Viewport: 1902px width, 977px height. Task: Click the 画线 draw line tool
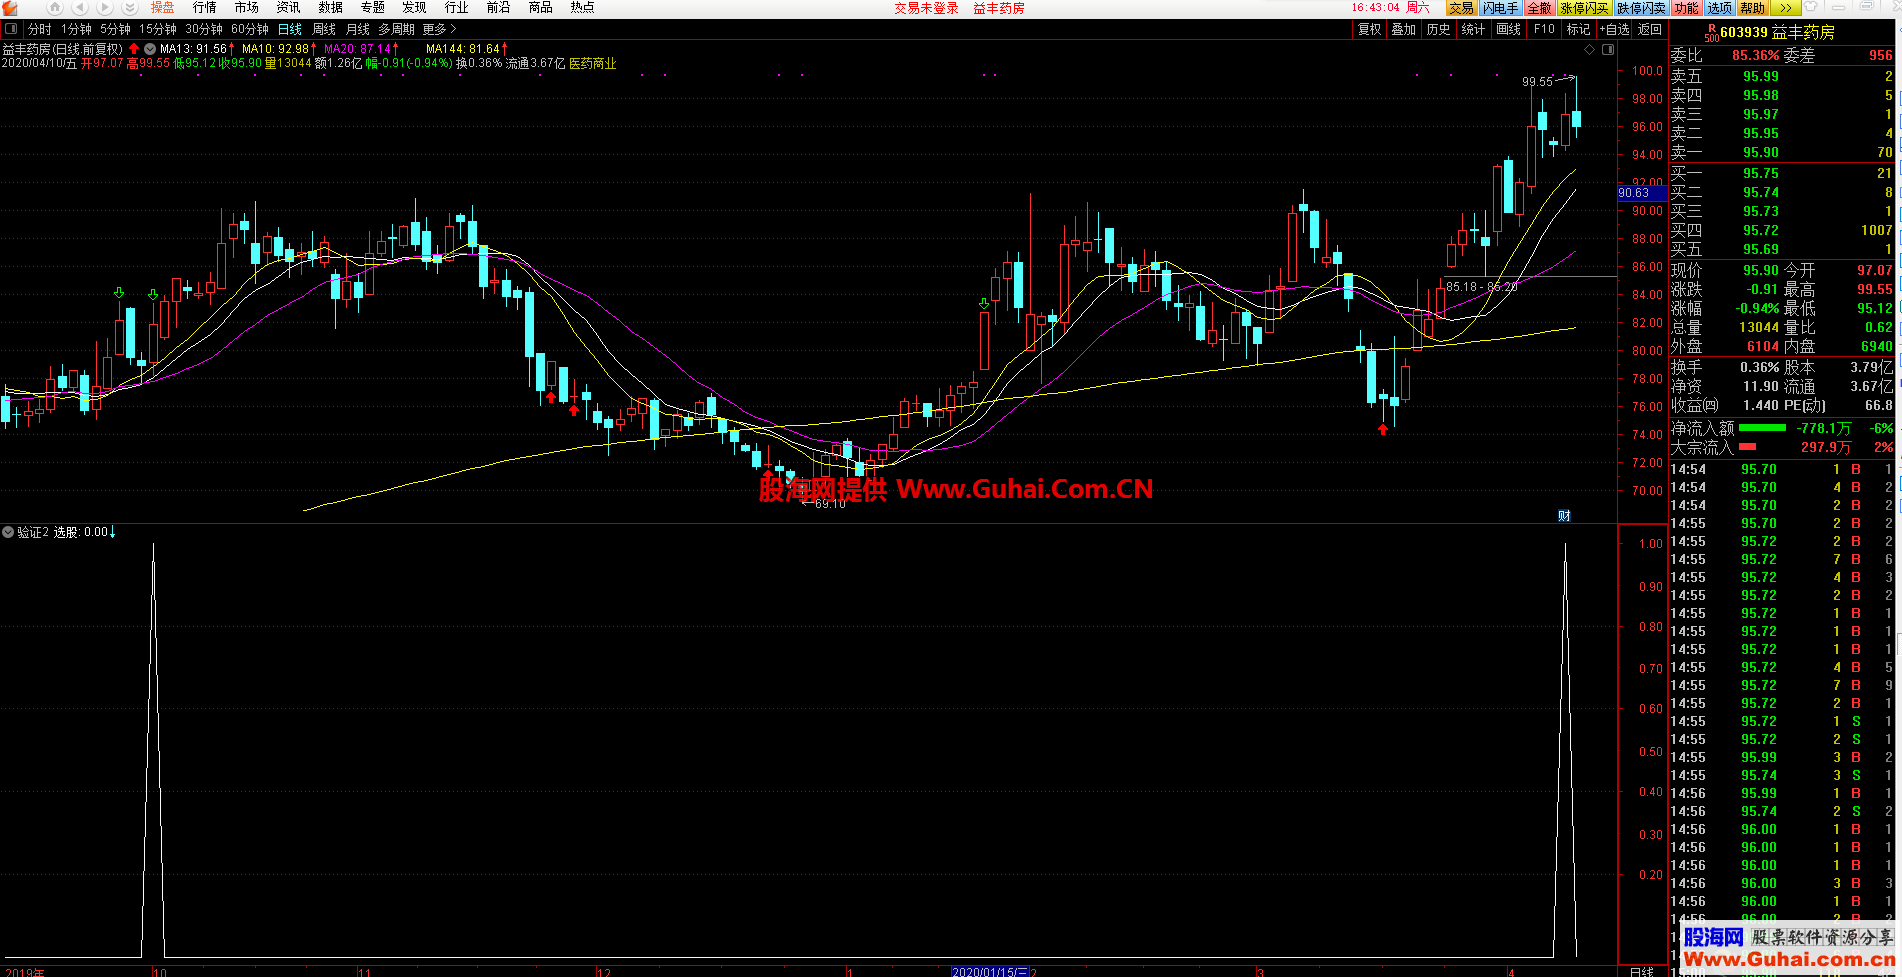pos(1508,29)
